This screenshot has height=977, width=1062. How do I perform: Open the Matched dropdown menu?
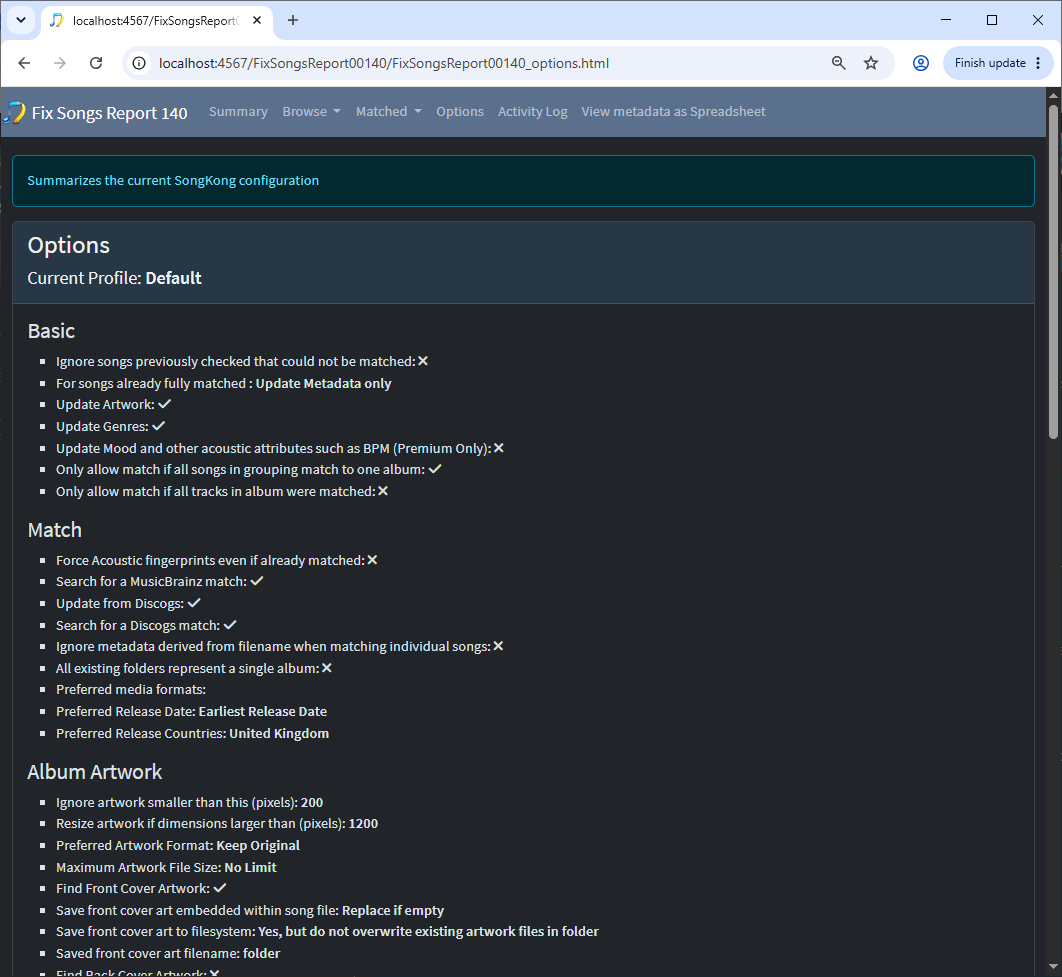388,112
